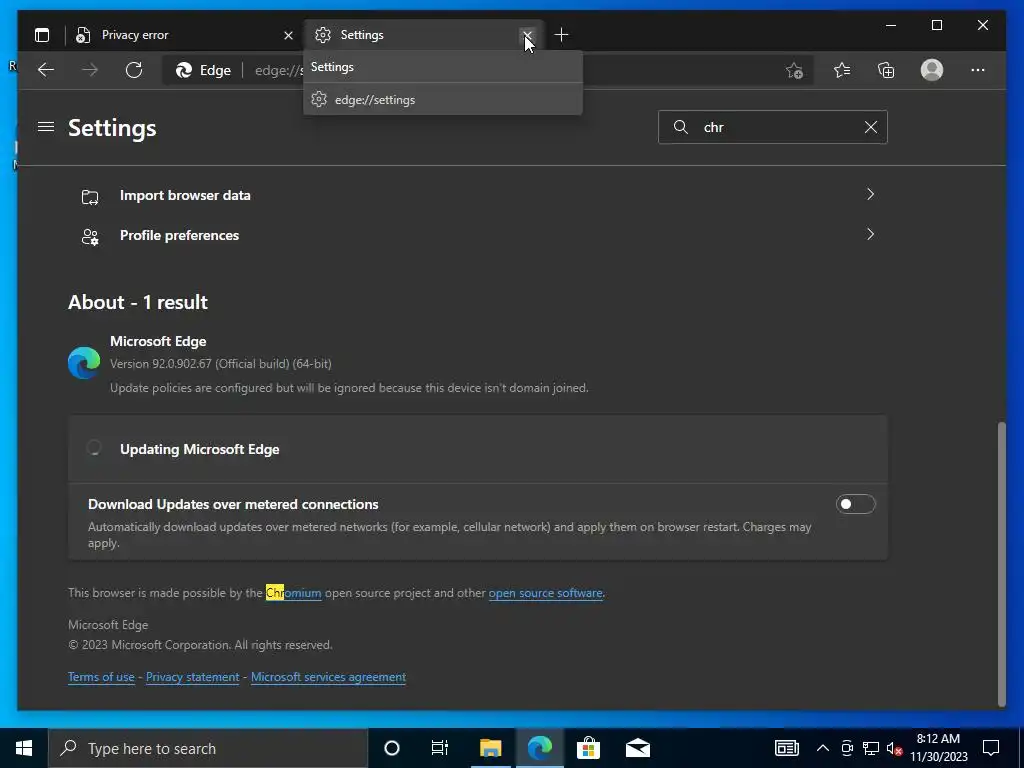Clear the settings search text
Viewport: 1024px width, 768px height.
(871, 127)
